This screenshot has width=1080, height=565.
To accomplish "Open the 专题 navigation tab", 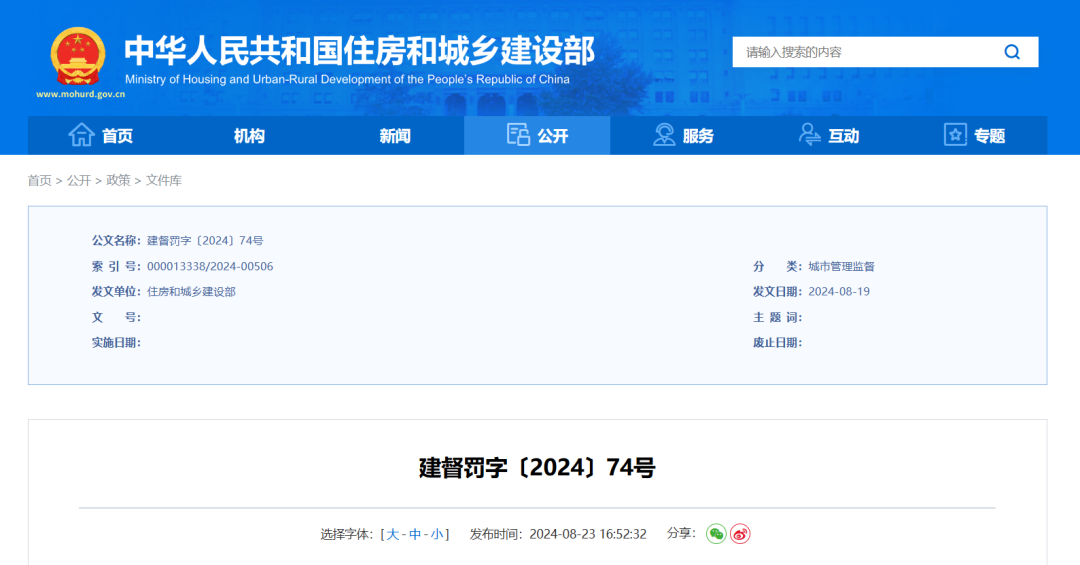I will 975,135.
